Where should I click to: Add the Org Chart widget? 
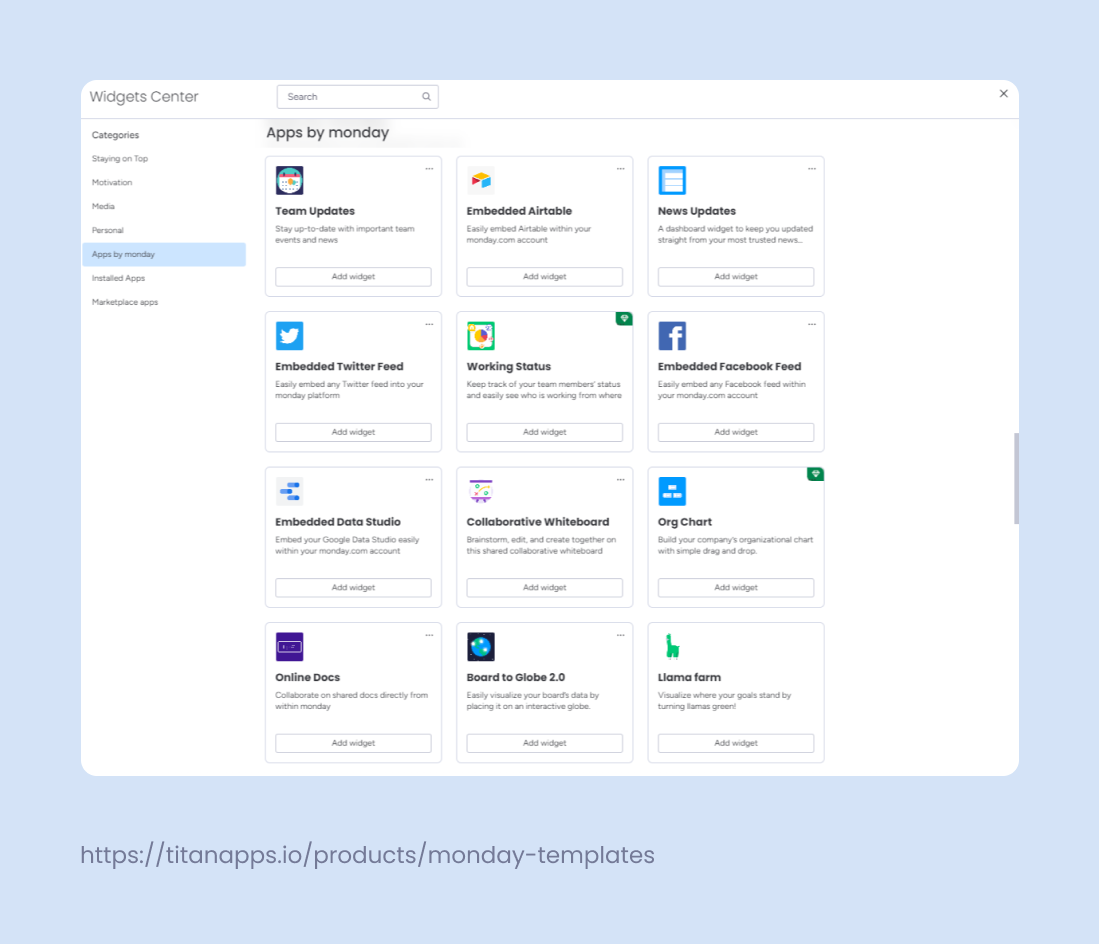[x=735, y=587]
